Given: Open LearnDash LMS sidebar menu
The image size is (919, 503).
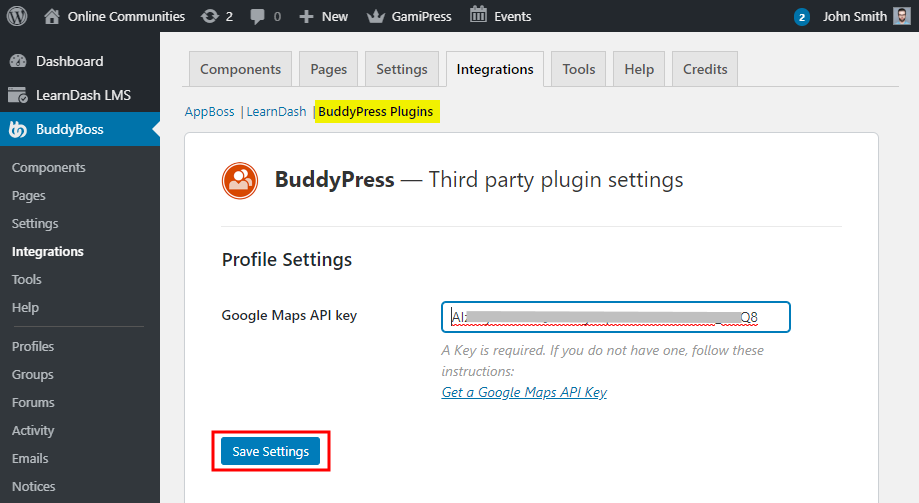Looking at the screenshot, I should pos(83,95).
